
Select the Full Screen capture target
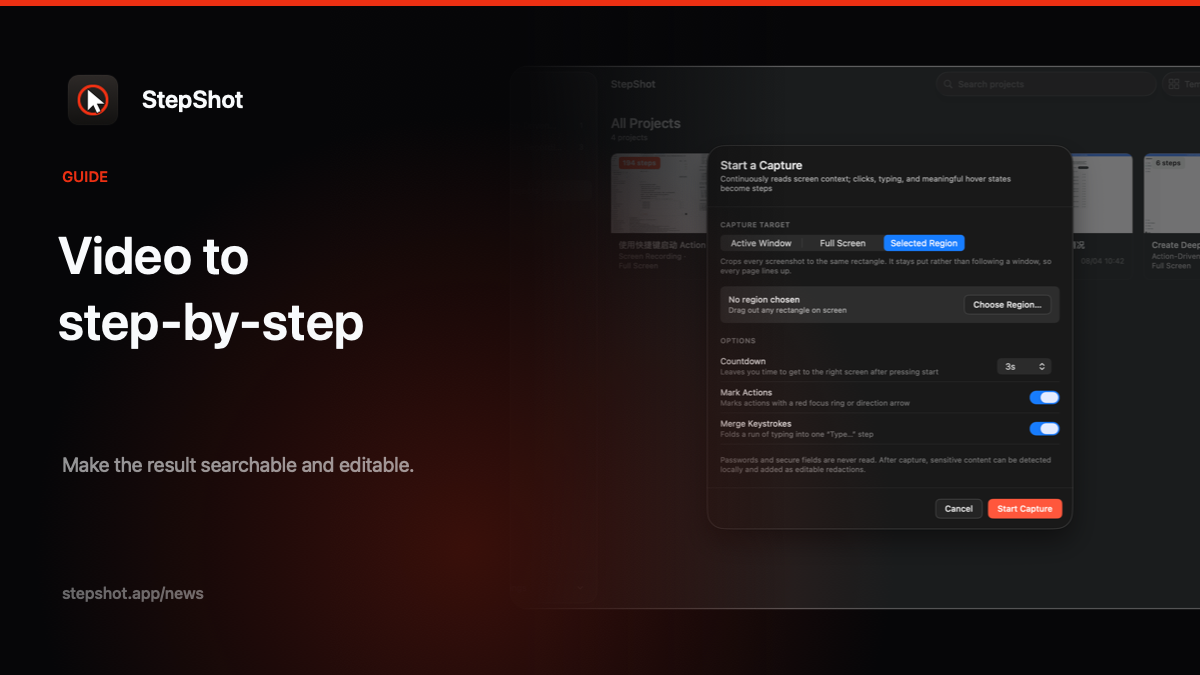click(x=843, y=243)
